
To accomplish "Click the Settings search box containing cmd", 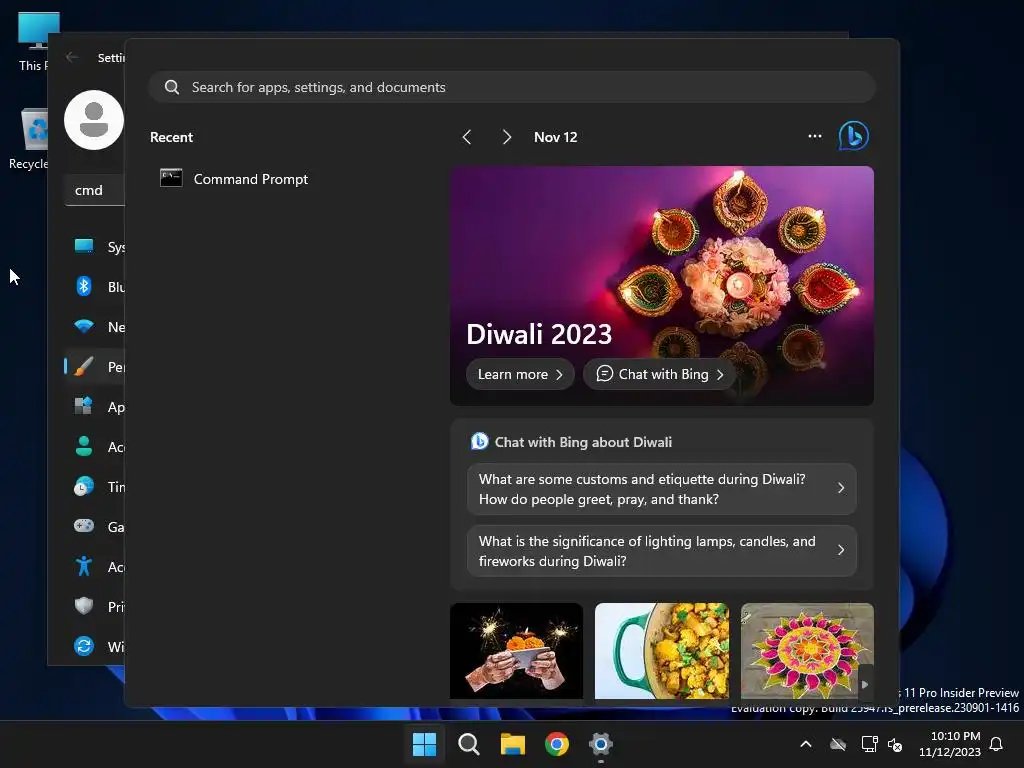I will pos(95,190).
